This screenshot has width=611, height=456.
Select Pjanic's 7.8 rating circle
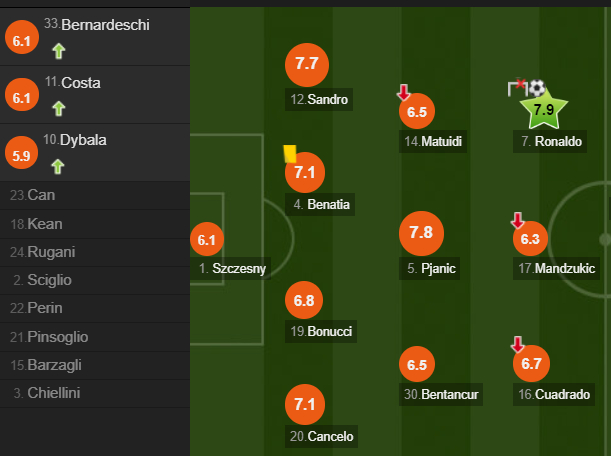pyautogui.click(x=421, y=233)
